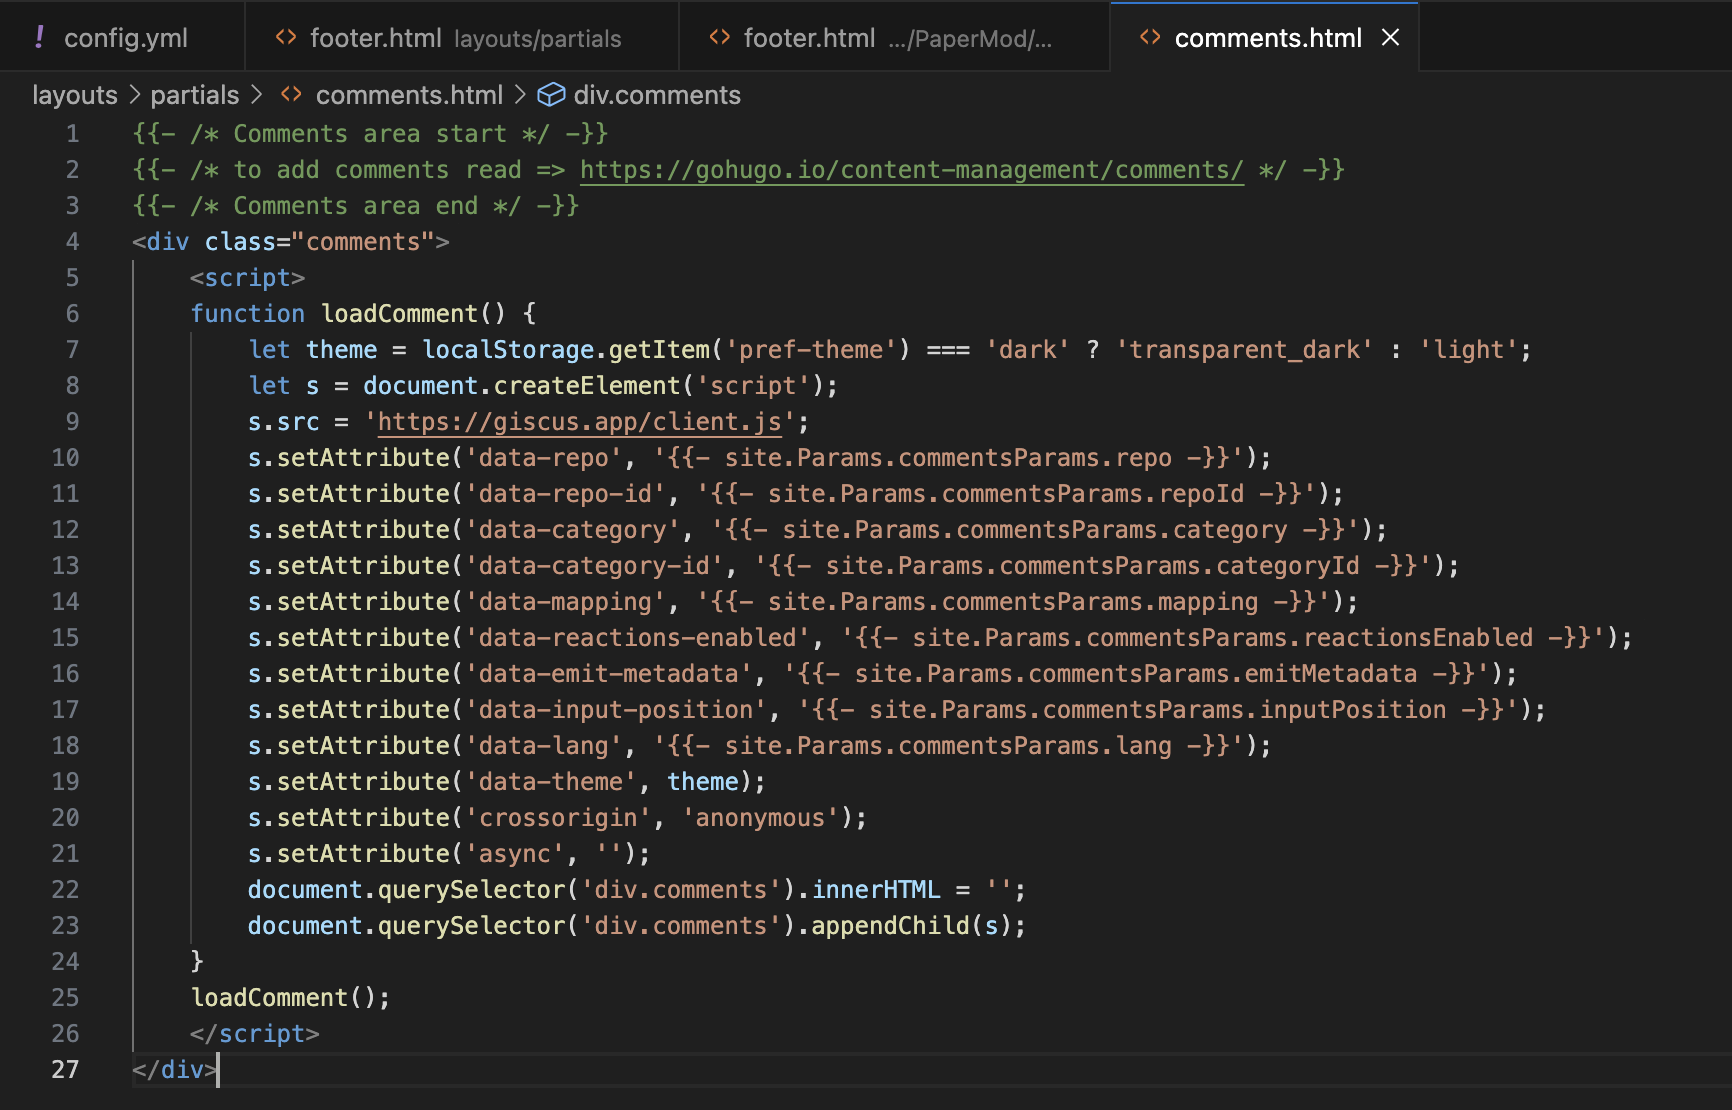Click localStorage on line 7
Screen dimensions: 1732x1110
pos(507,350)
